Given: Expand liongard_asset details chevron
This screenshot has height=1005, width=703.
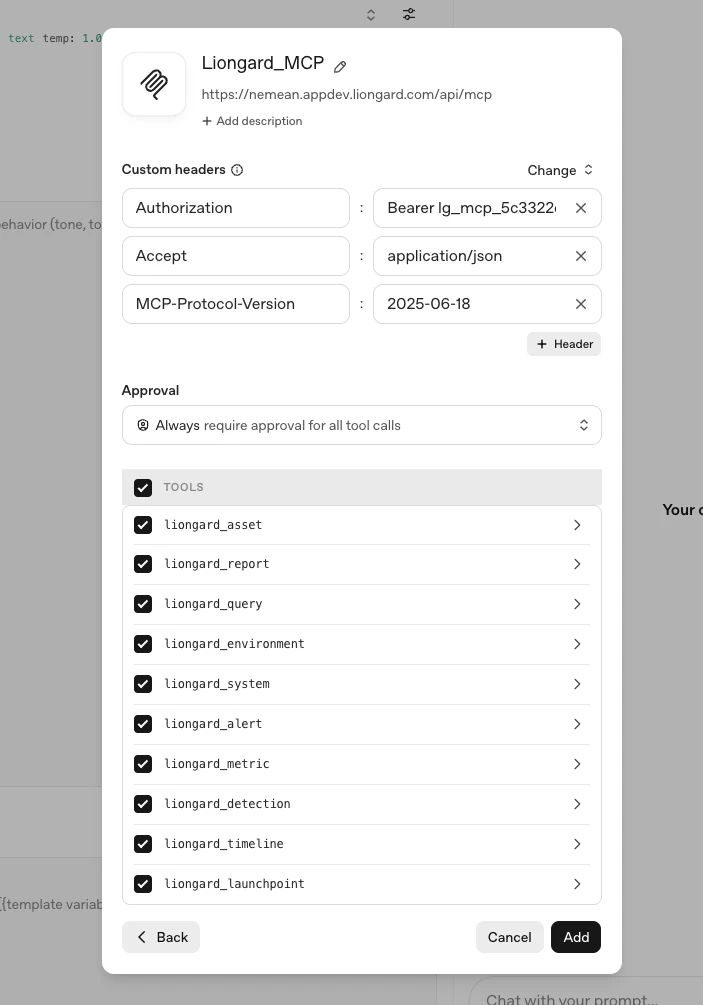Looking at the screenshot, I should [577, 525].
